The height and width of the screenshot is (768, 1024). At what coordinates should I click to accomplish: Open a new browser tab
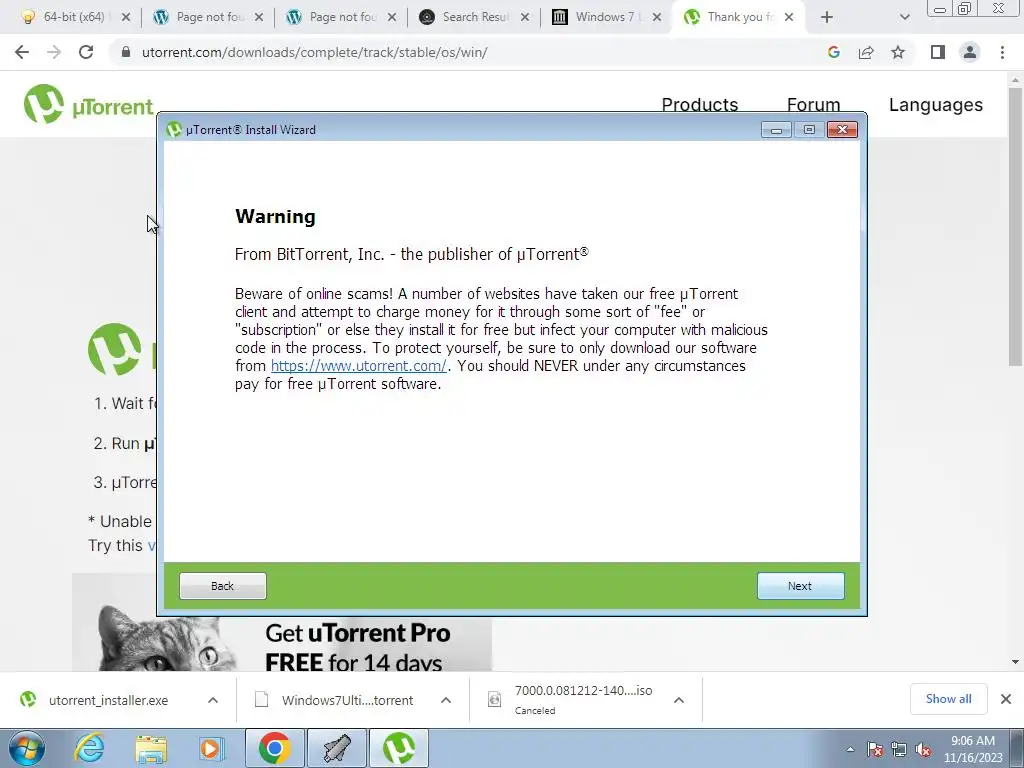[x=827, y=18]
